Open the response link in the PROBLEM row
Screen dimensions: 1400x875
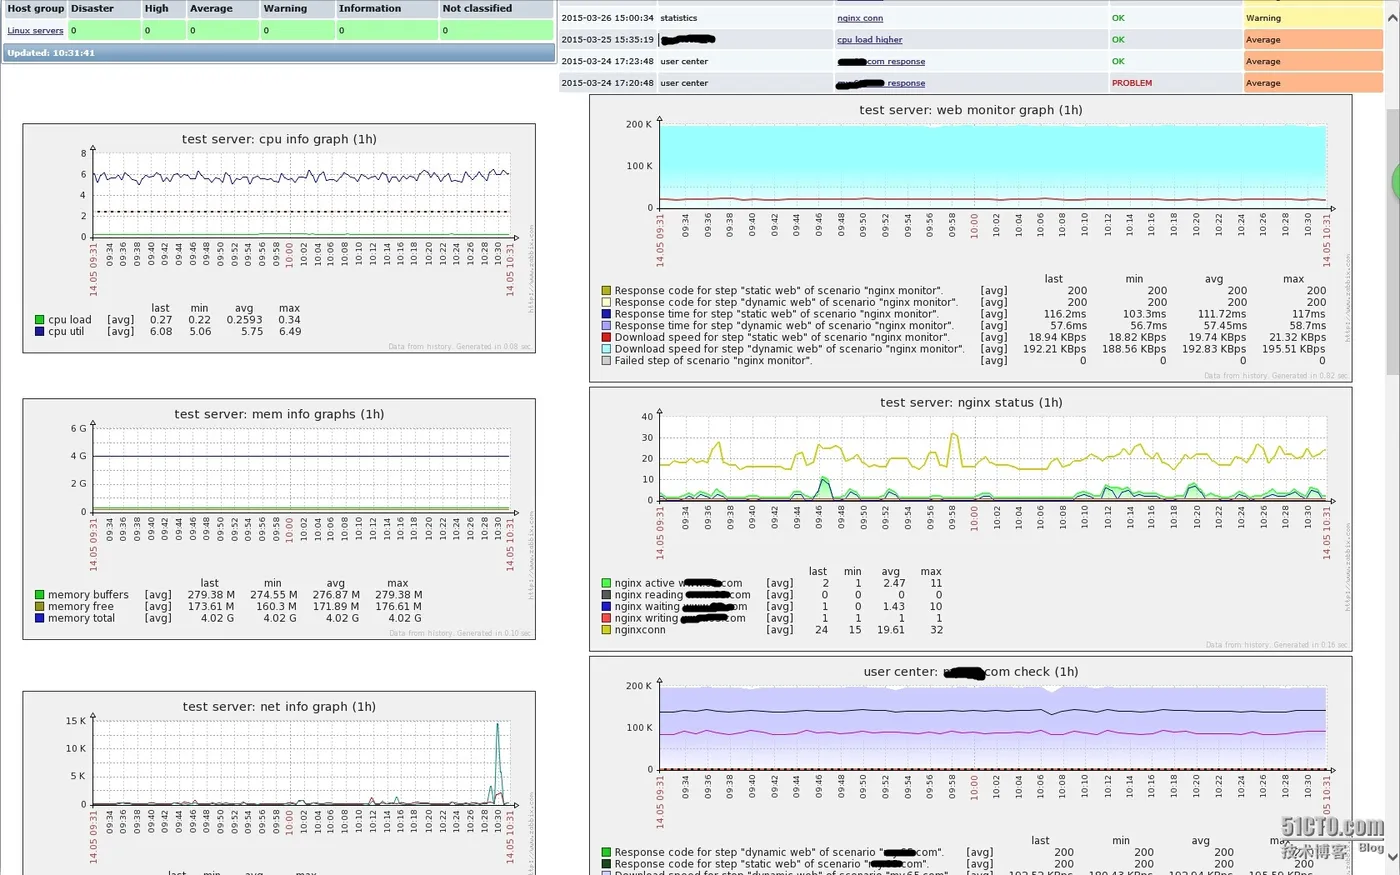881,83
